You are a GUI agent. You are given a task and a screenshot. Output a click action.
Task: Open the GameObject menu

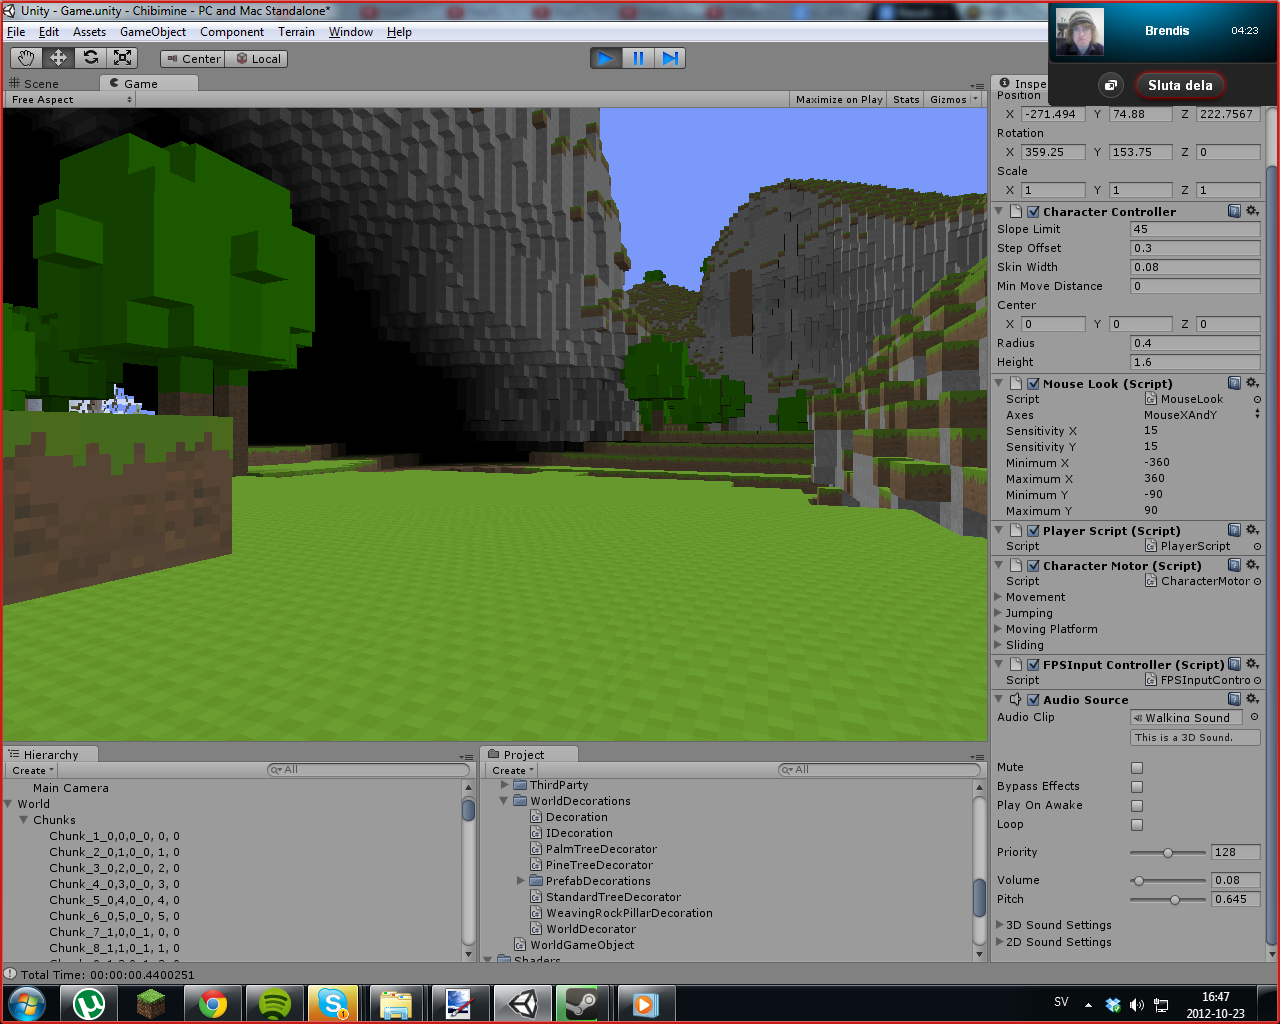pyautogui.click(x=153, y=32)
